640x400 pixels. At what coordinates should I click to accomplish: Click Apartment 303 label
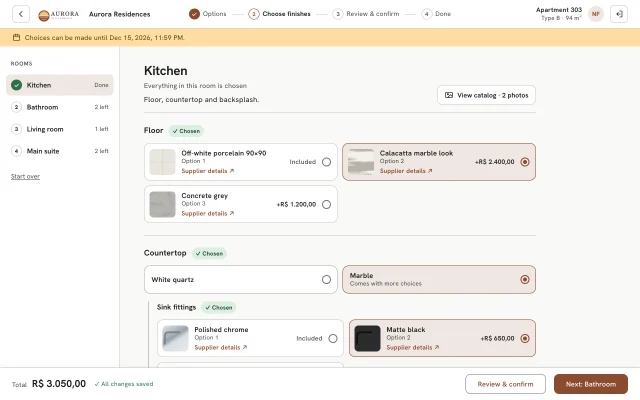[x=559, y=10]
